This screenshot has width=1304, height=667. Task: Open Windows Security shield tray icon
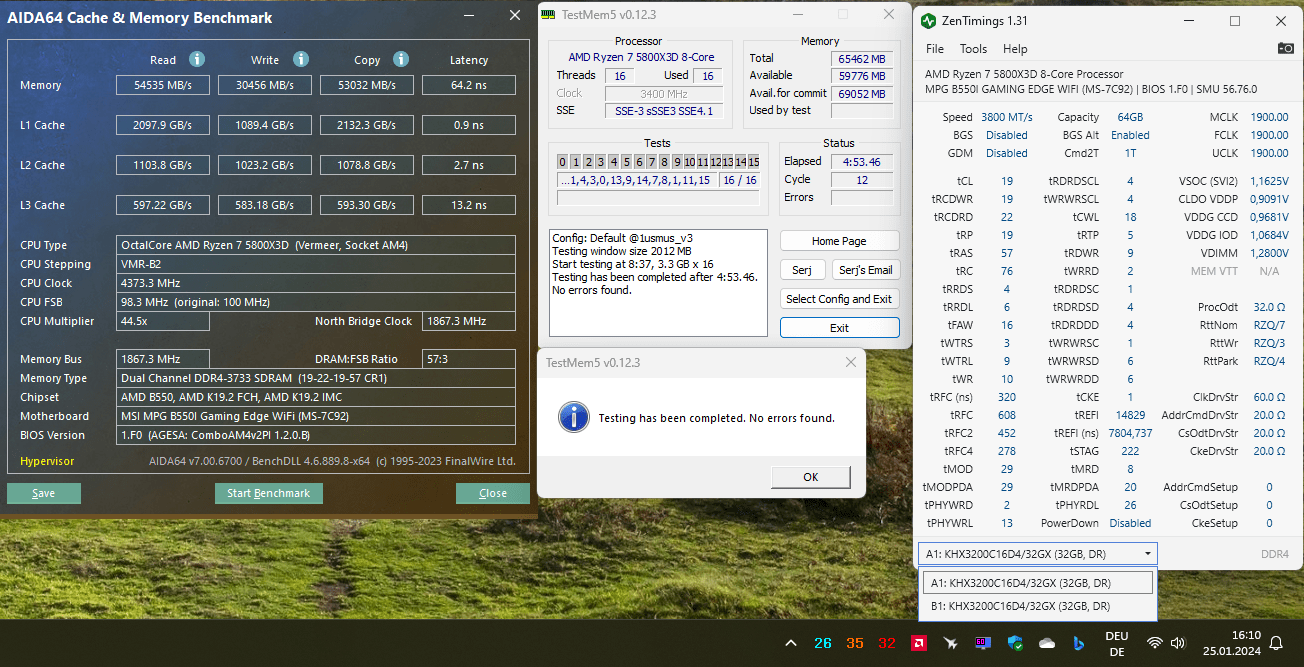tap(1015, 643)
